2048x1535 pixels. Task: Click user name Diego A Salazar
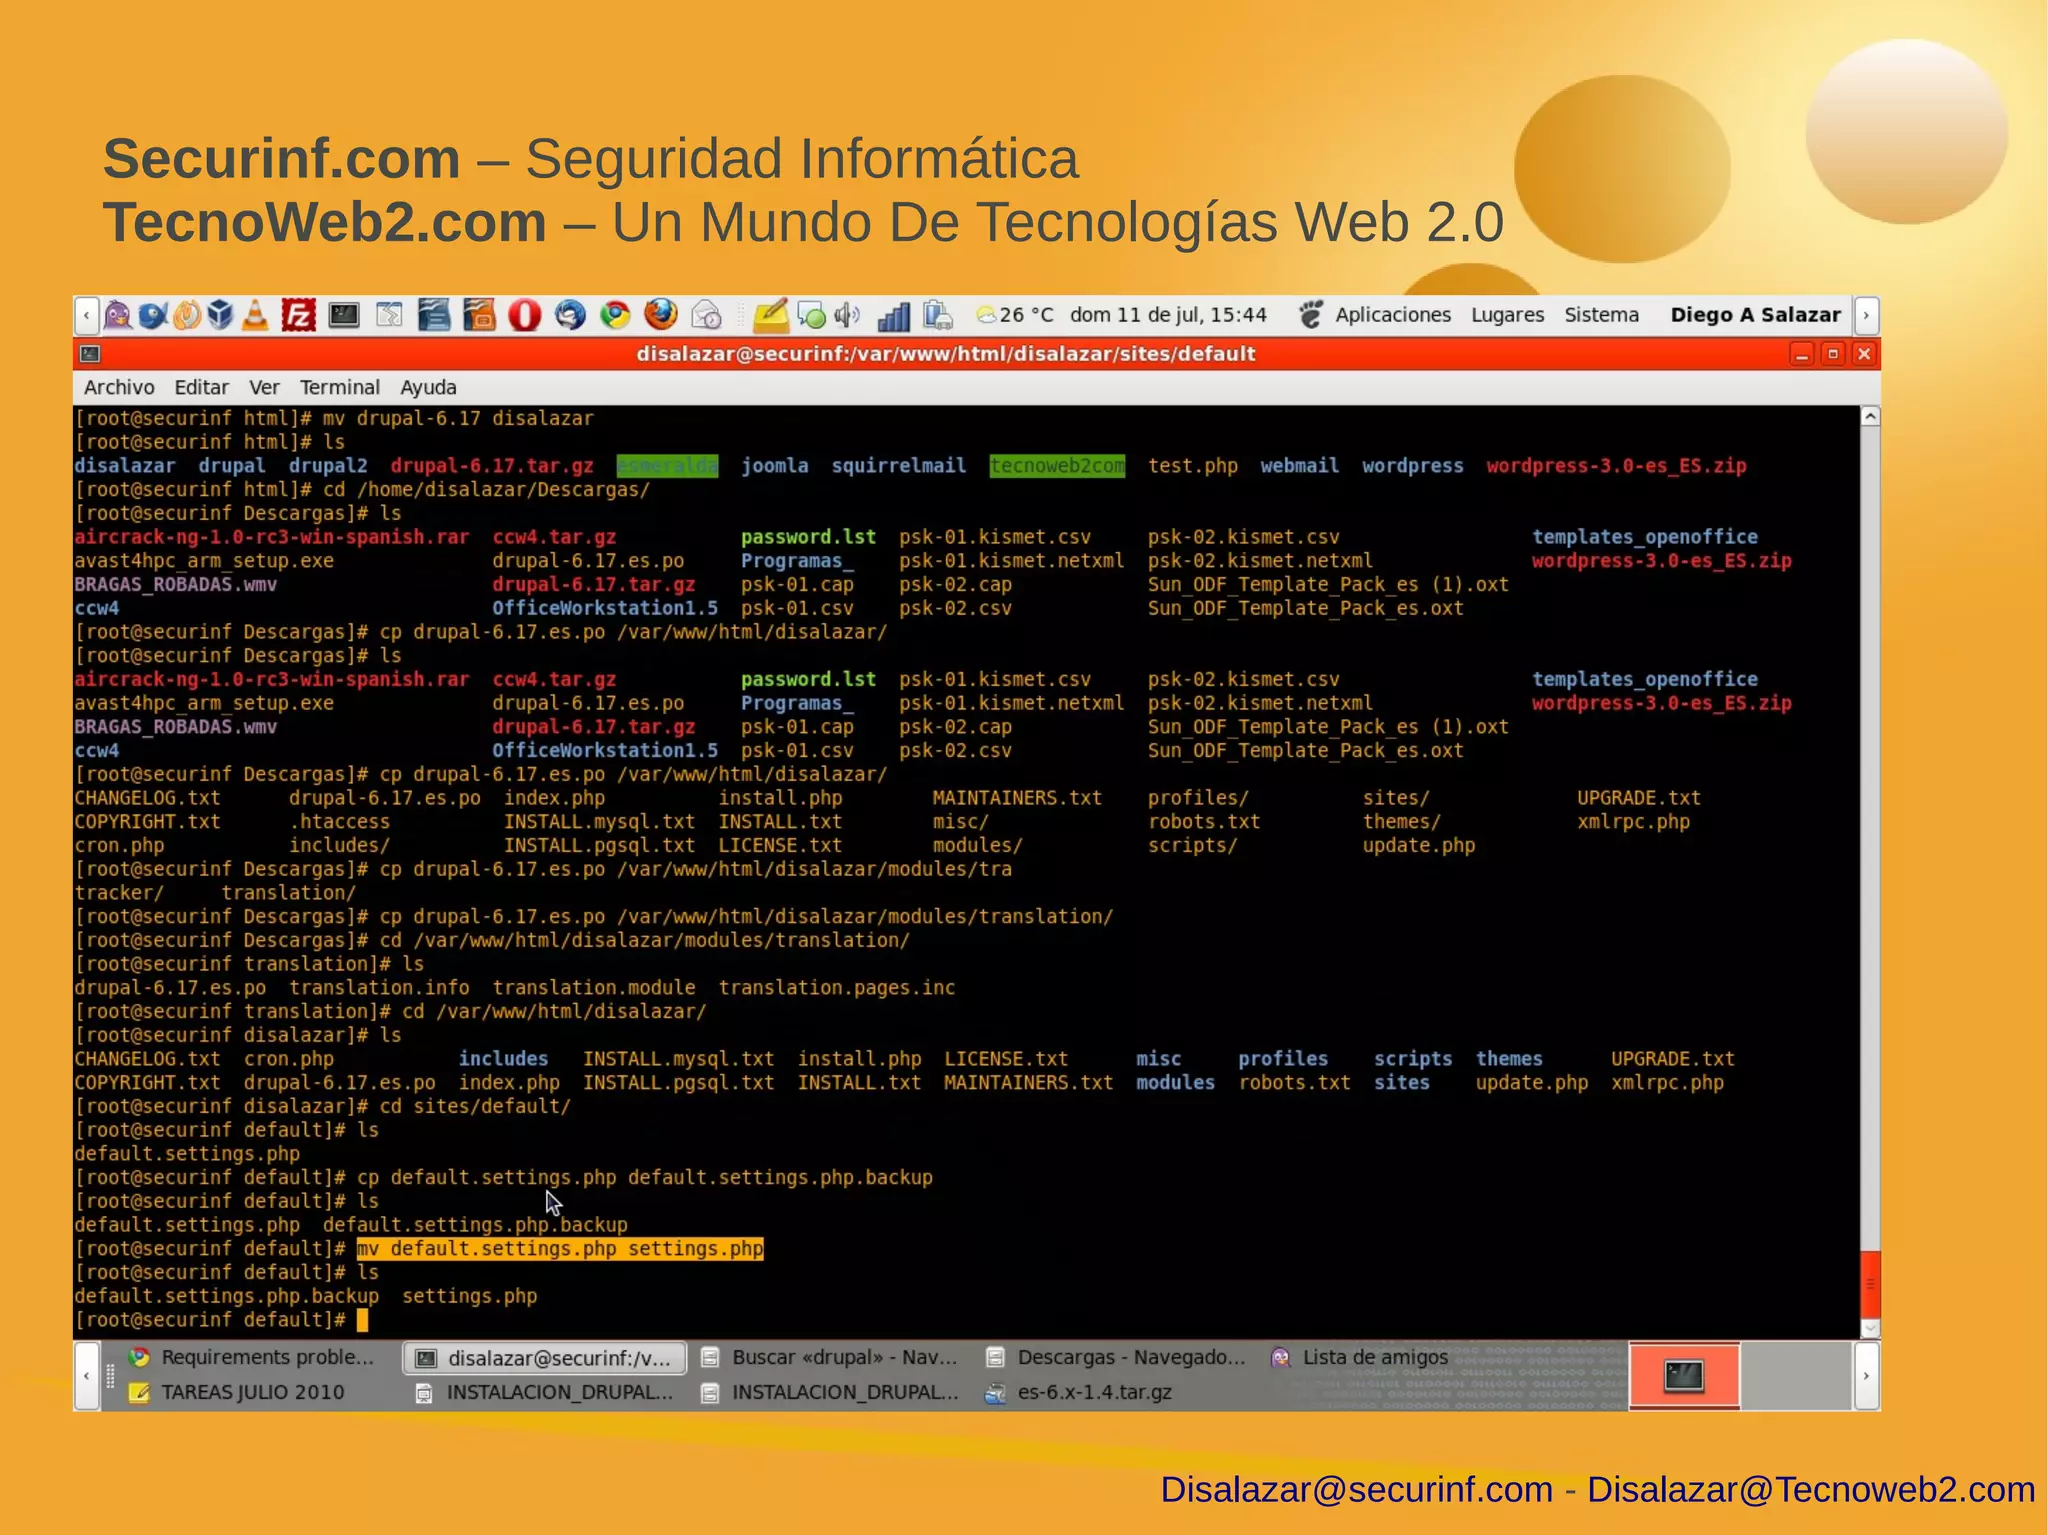pos(1755,315)
